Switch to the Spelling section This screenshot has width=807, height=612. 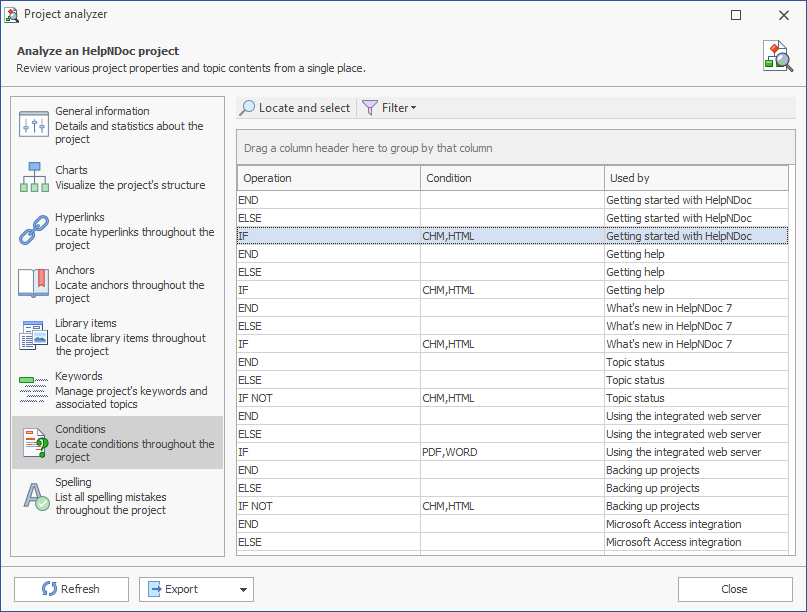point(117,496)
